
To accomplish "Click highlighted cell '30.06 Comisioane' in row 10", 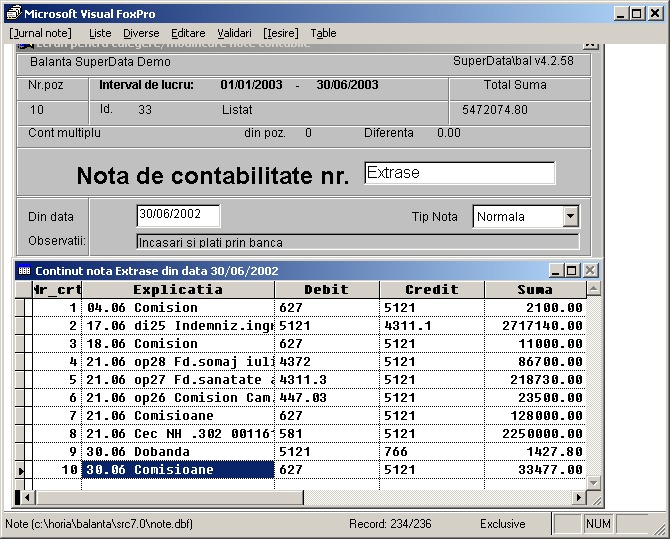I will (x=178, y=469).
